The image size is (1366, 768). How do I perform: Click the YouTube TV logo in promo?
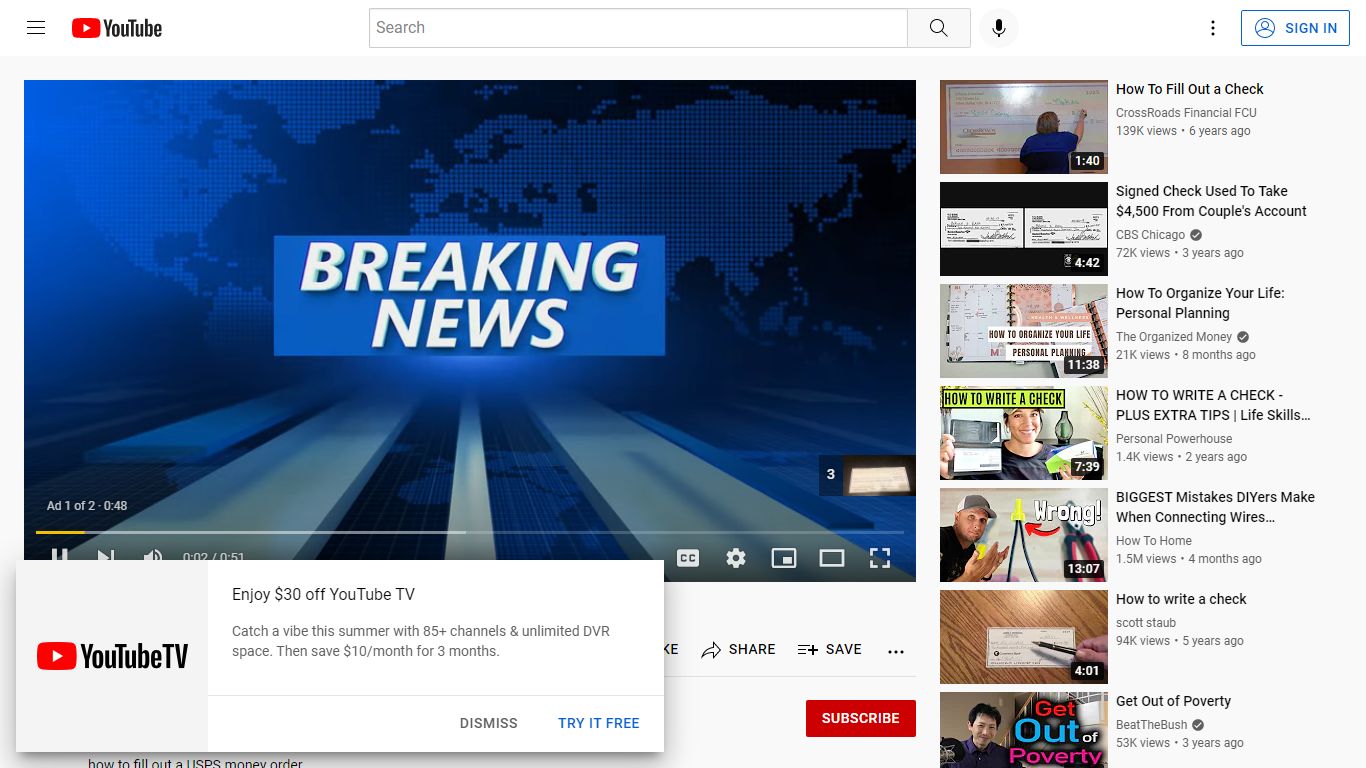[112, 656]
